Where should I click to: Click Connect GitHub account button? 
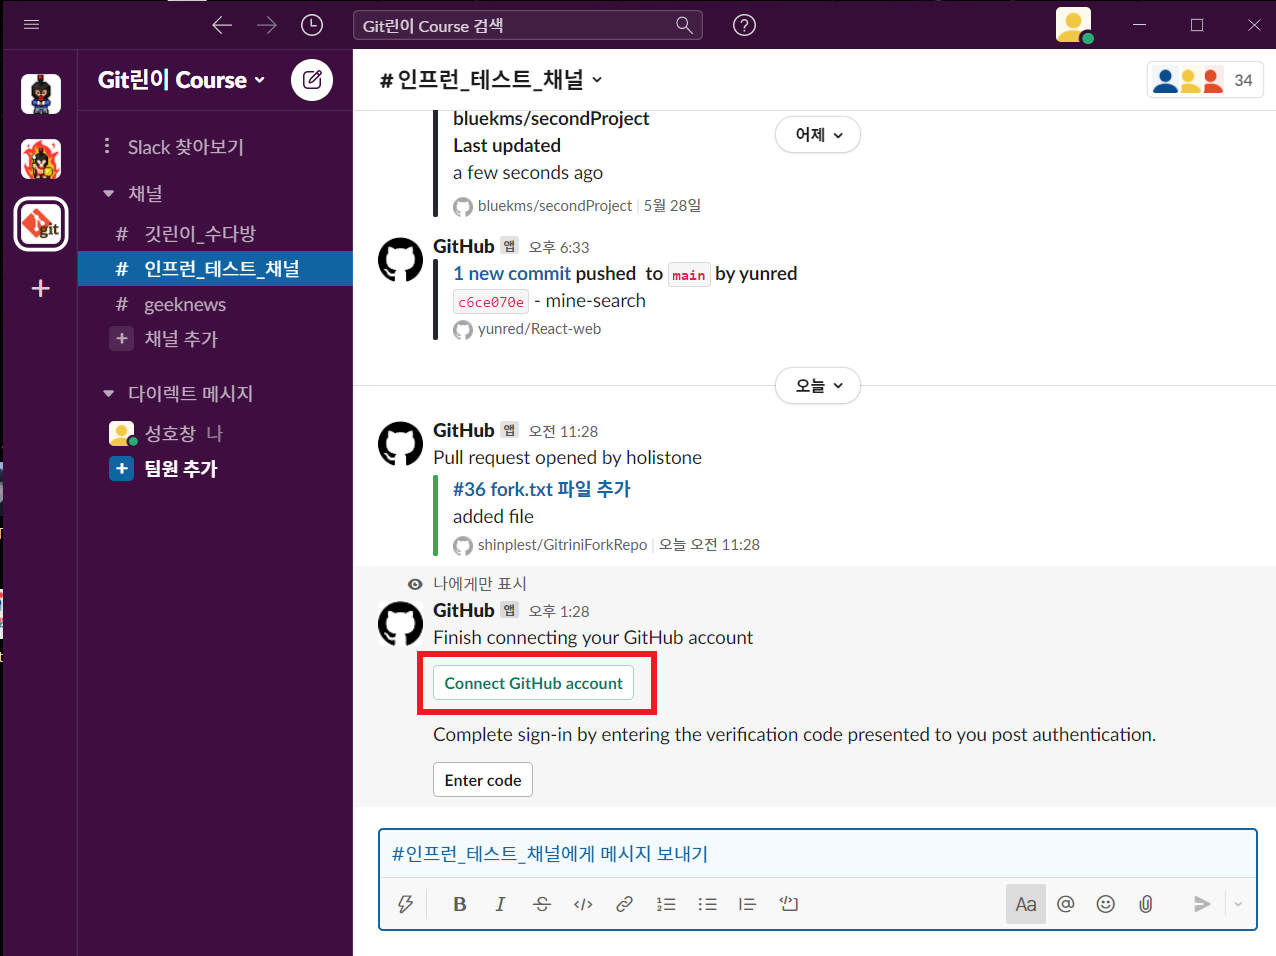pos(533,683)
